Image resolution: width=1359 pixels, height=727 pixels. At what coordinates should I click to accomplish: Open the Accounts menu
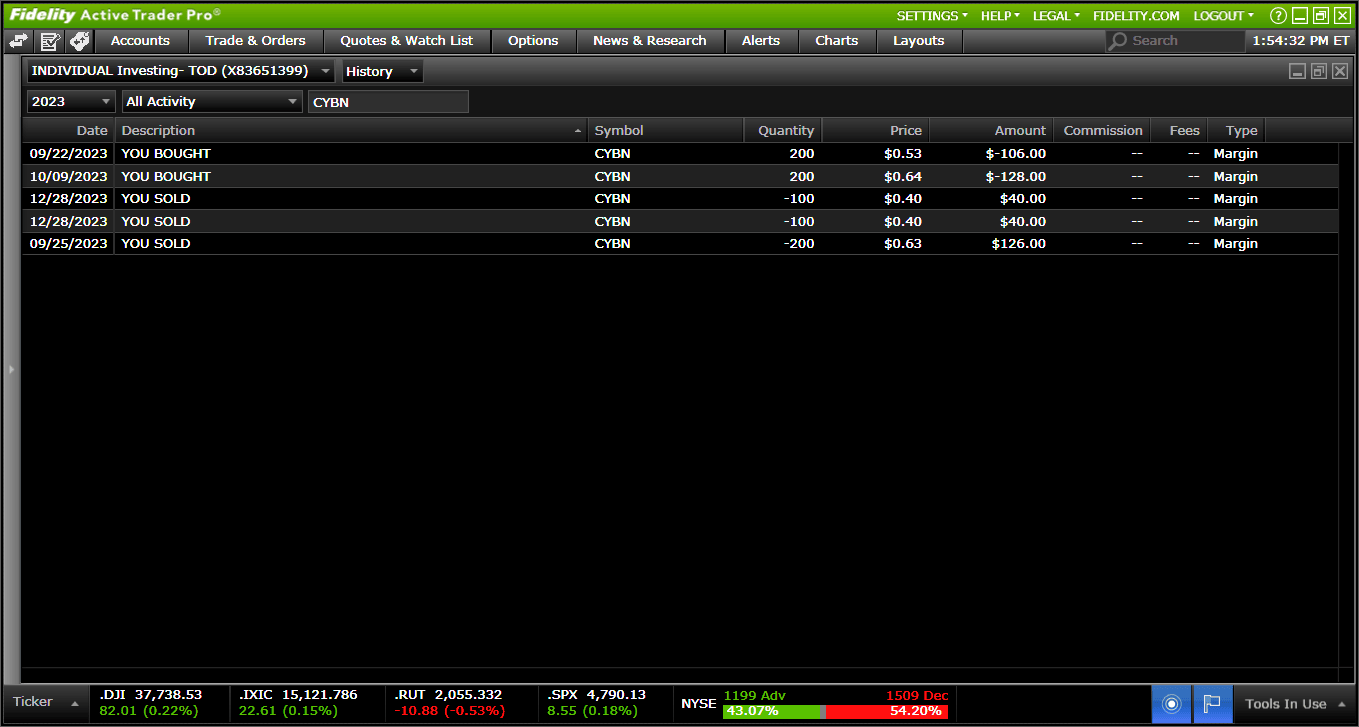(x=140, y=41)
